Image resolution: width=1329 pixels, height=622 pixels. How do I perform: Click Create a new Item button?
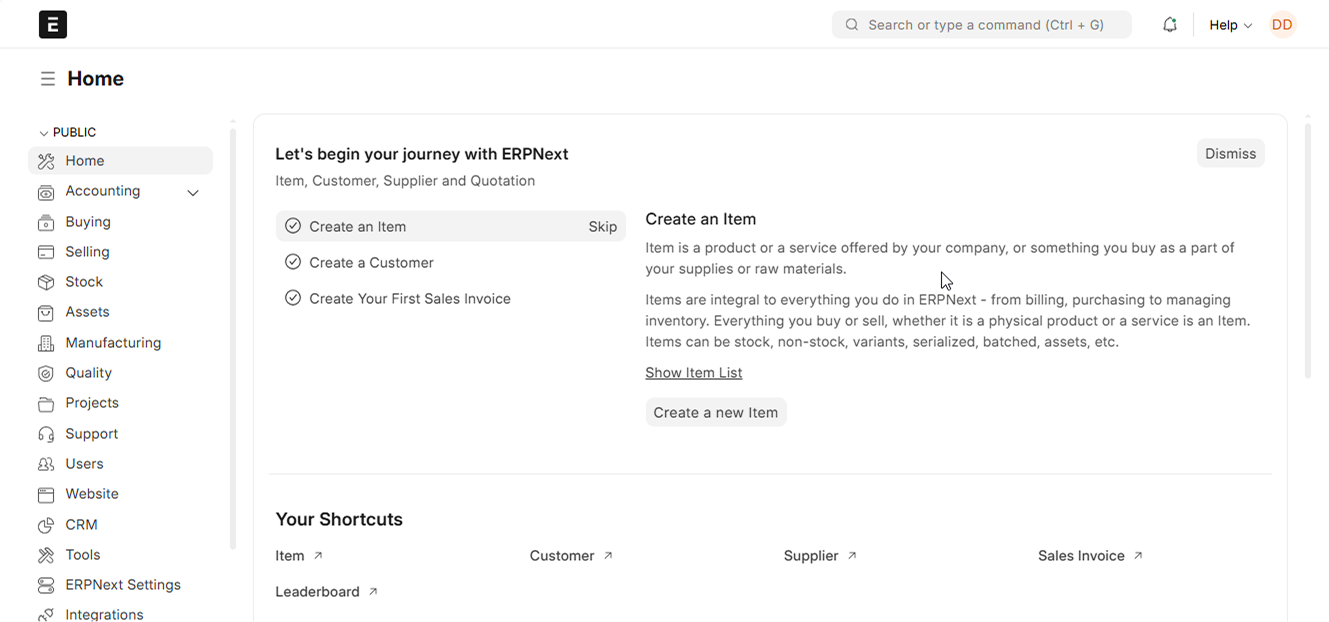click(716, 412)
